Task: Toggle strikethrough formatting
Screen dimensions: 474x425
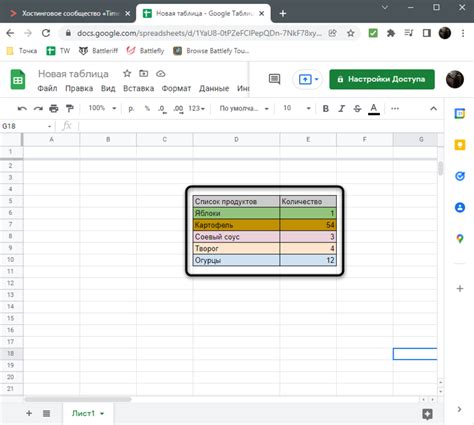Action: tap(357, 109)
